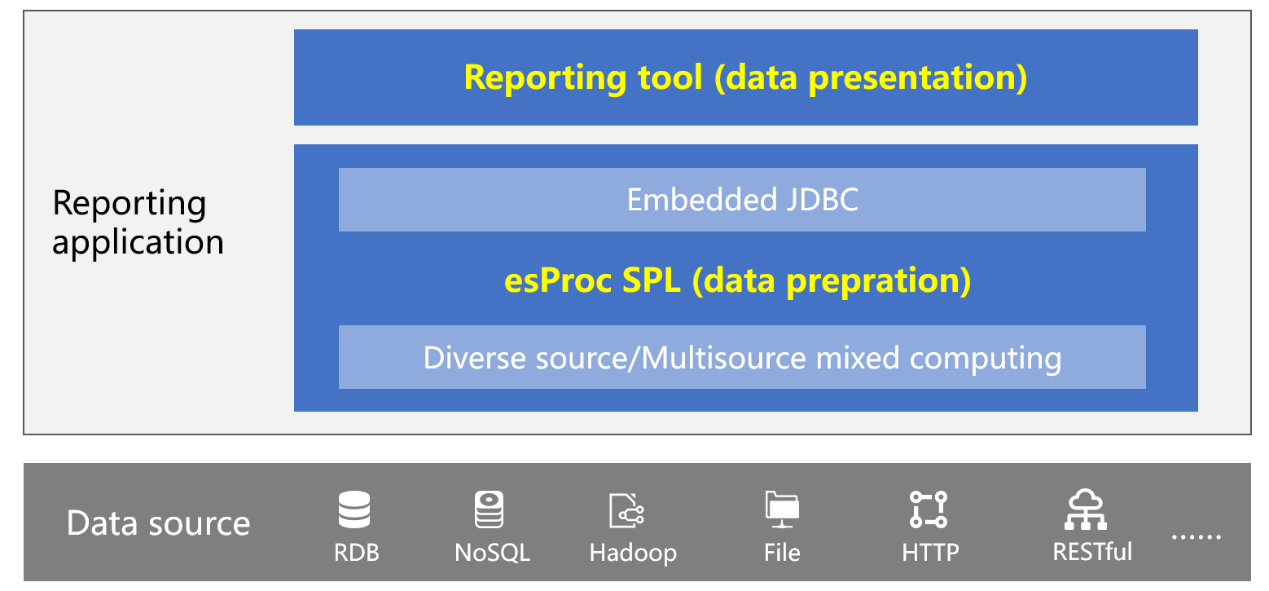This screenshot has height=591, width=1269.
Task: Click the 'Data source' label
Action: [158, 523]
